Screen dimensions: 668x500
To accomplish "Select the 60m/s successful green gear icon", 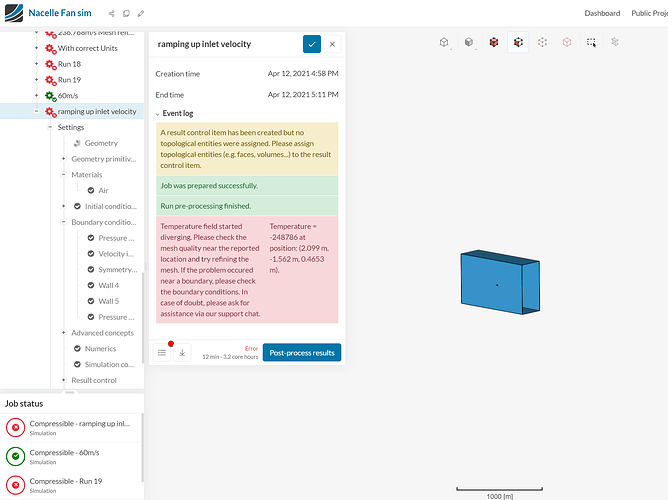I will (x=51, y=96).
